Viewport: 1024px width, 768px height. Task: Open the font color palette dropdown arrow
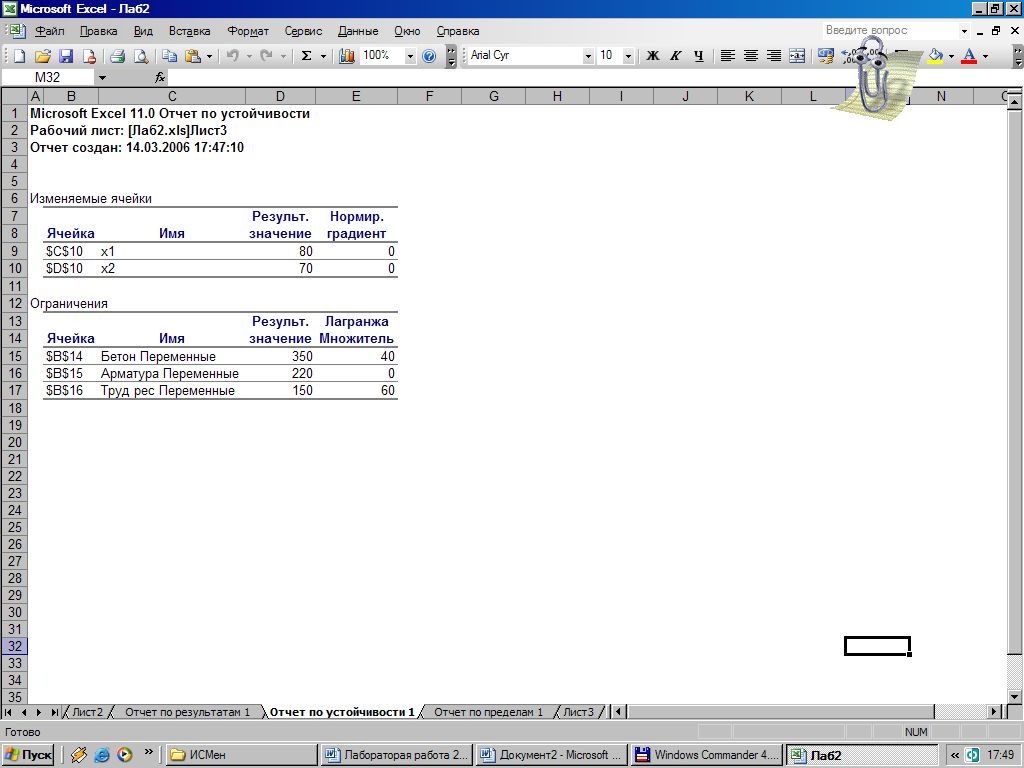tap(985, 56)
